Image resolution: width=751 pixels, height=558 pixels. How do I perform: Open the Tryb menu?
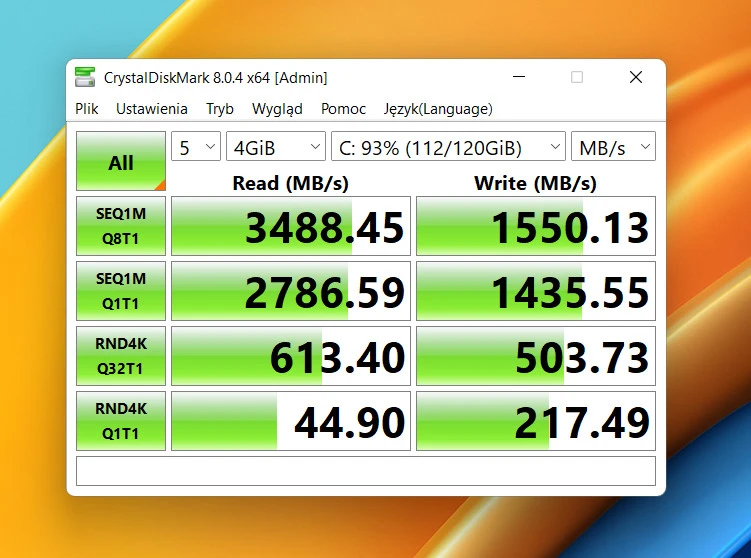click(x=220, y=109)
